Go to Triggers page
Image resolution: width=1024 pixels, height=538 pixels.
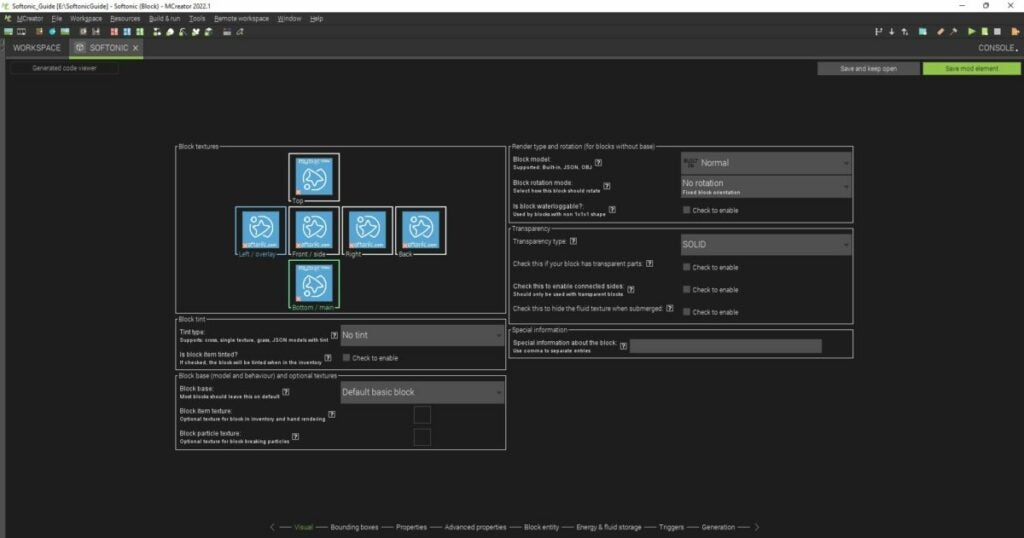click(x=671, y=527)
